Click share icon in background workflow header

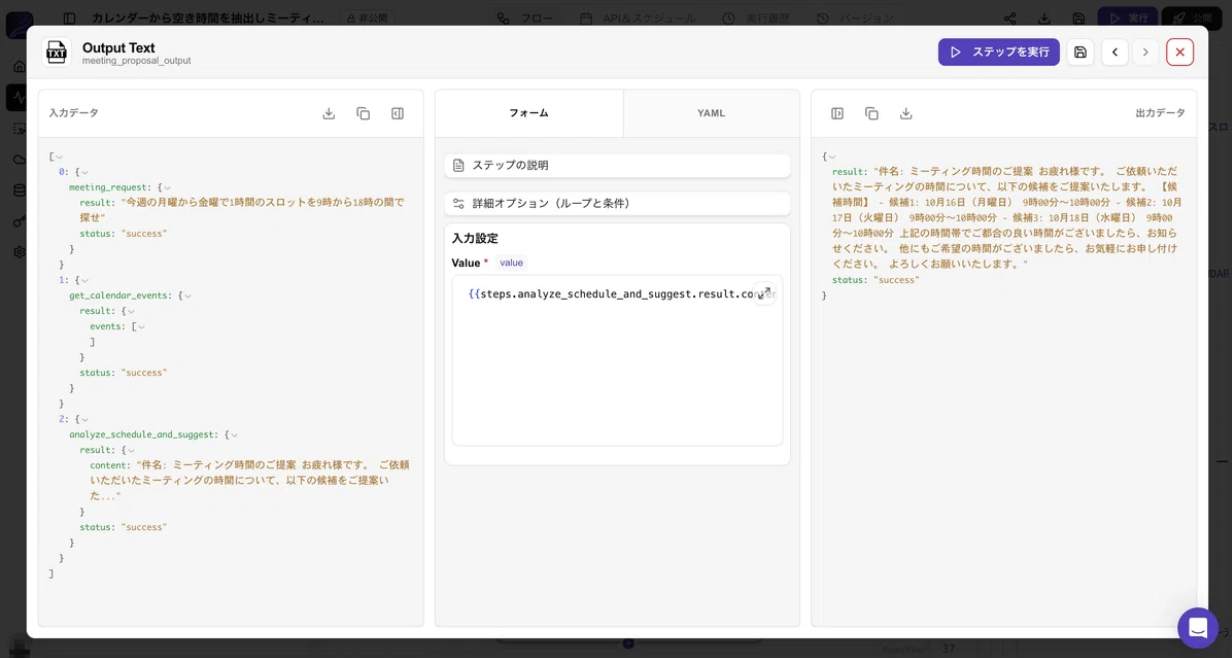coord(1010,18)
